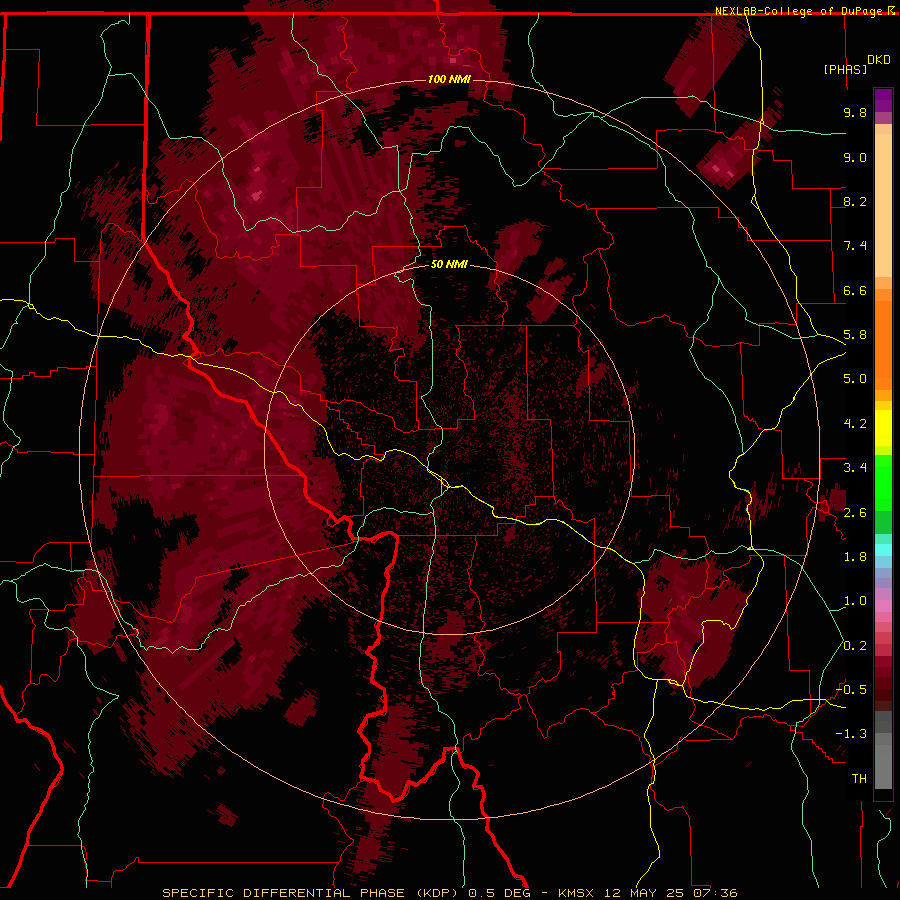This screenshot has width=900, height=900.
Task: Click the -0.5 scale value
Action: pyautogui.click(x=851, y=690)
